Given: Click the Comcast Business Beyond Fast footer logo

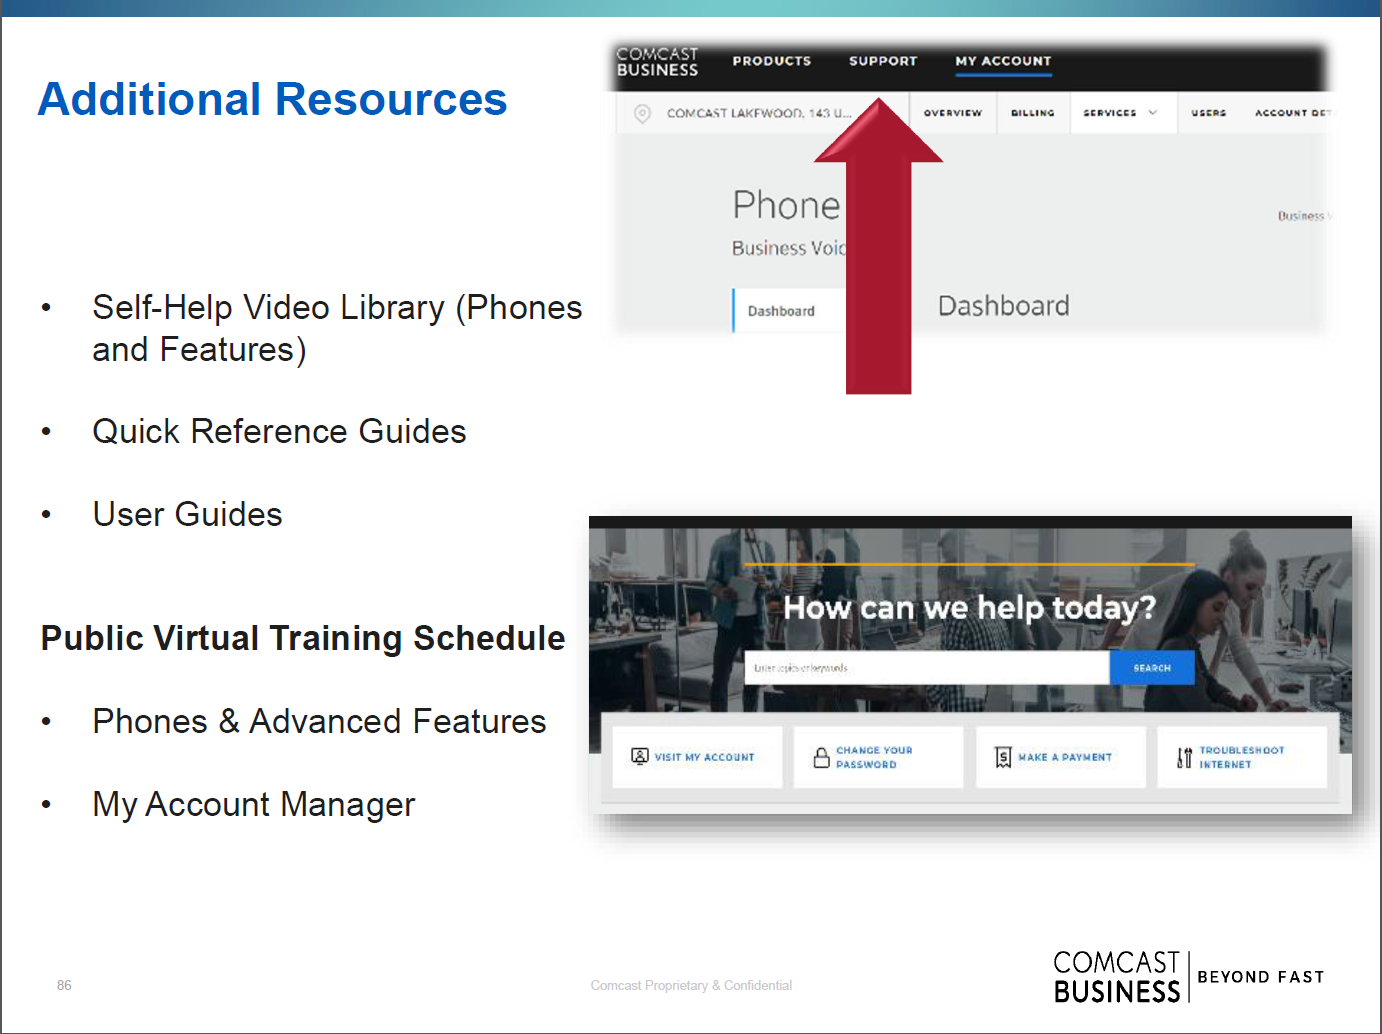Looking at the screenshot, I should [1188, 977].
